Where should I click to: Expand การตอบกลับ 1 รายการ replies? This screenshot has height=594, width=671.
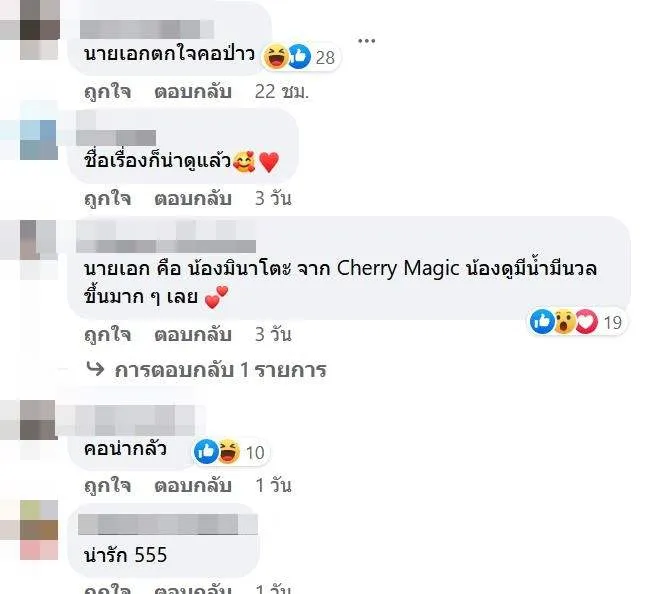[x=220, y=370]
